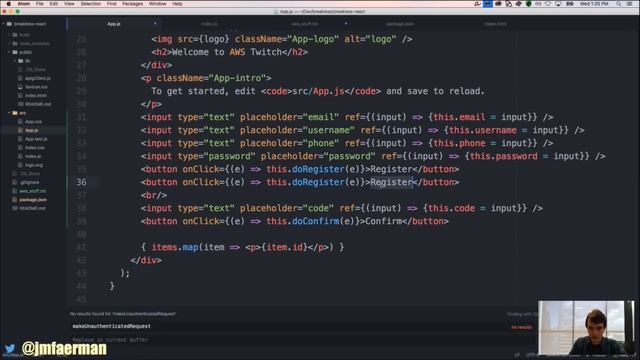The image size is (640, 360).
Task: Switch to the package.json editor tab
Action: tap(400, 24)
